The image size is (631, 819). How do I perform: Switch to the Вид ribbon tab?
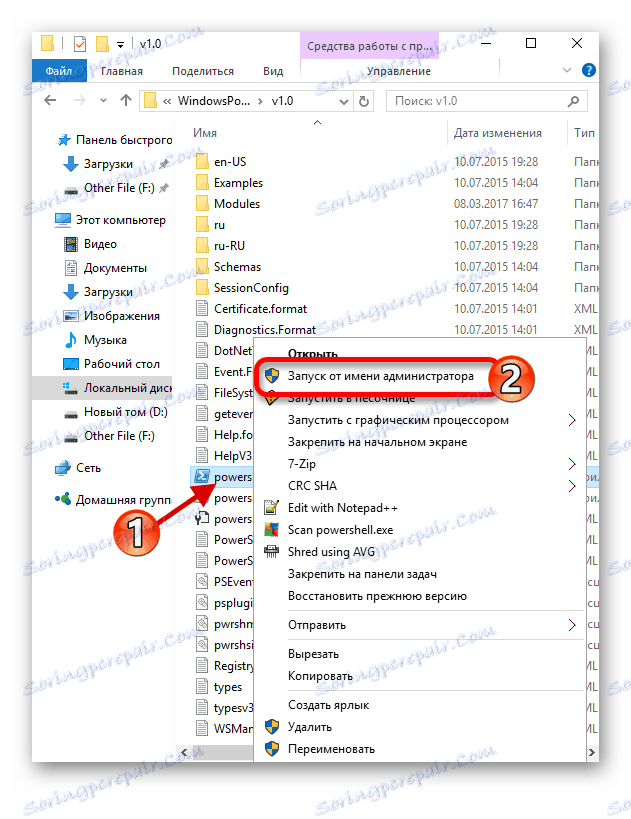tap(273, 71)
